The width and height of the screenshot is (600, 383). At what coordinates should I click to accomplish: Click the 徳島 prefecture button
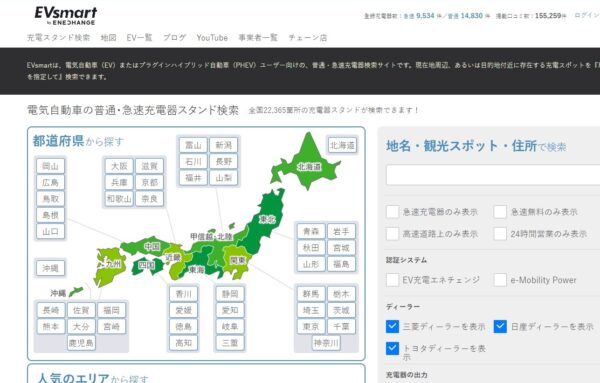tap(184, 326)
